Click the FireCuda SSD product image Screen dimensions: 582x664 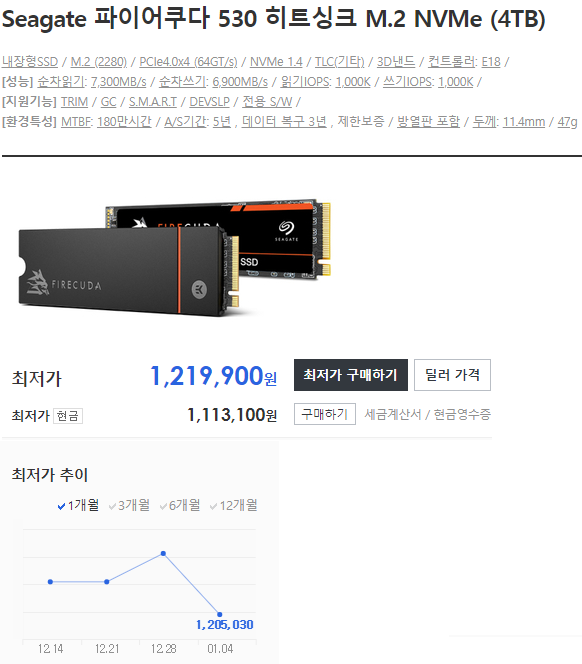[x=175, y=258]
